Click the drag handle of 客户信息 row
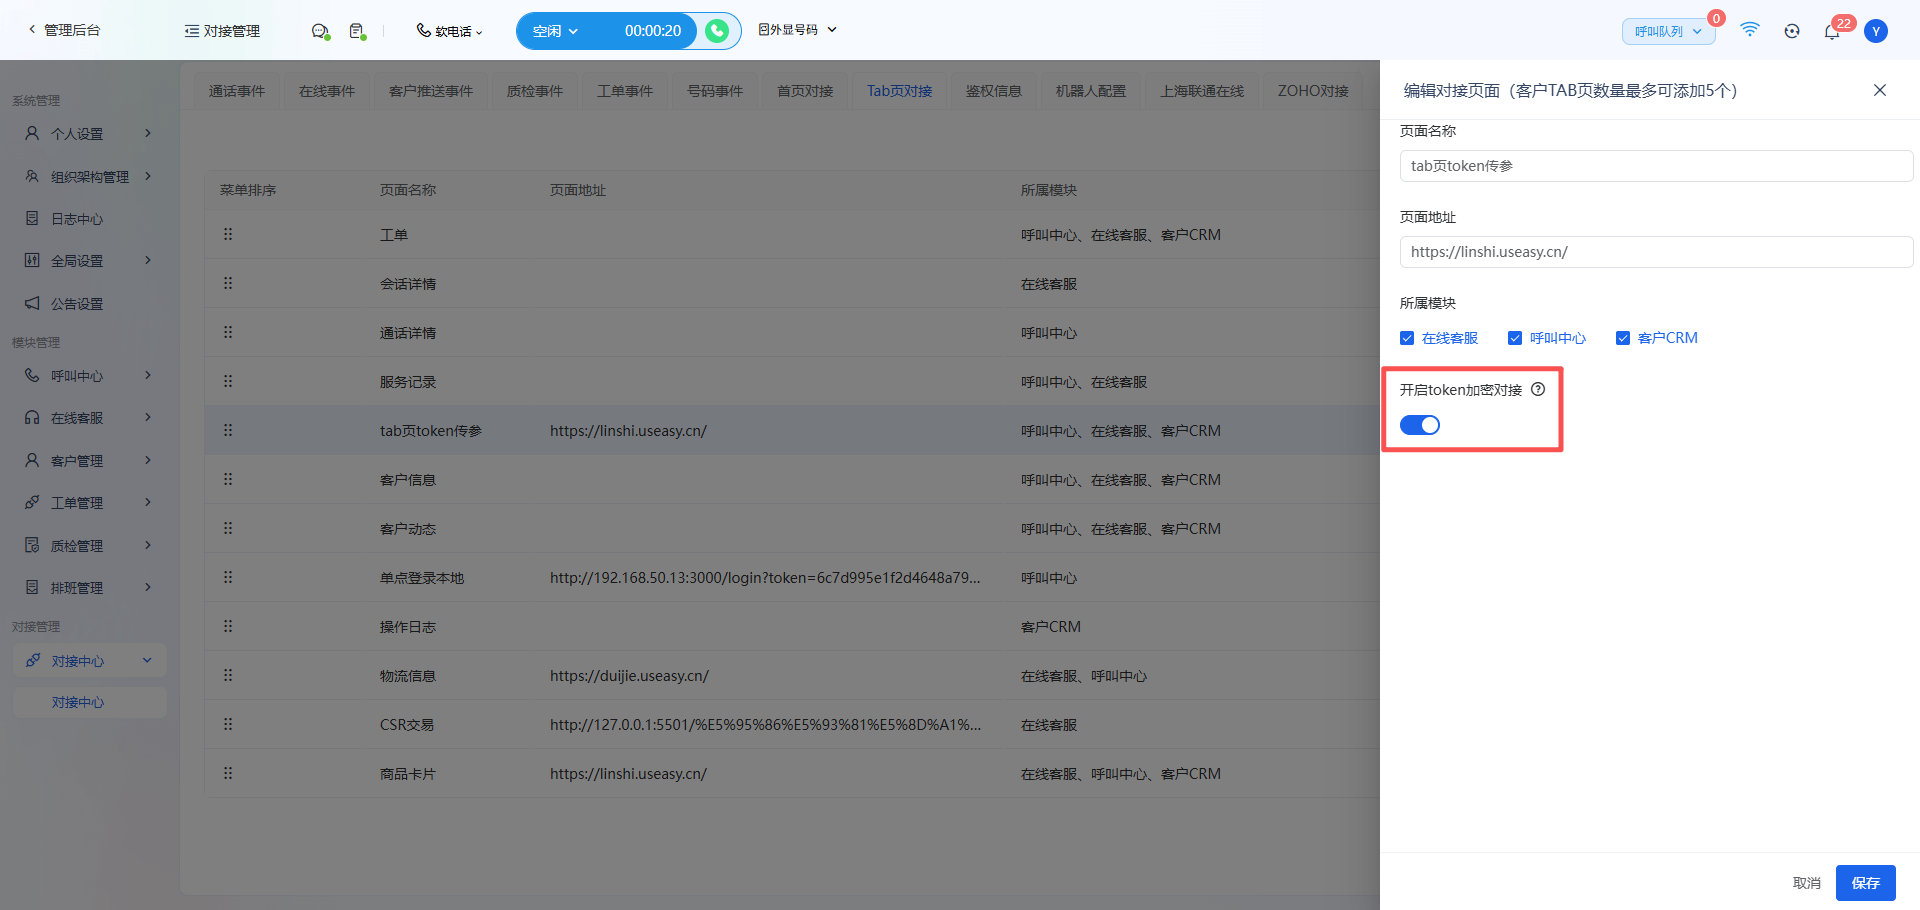This screenshot has height=910, width=1920. tap(228, 479)
